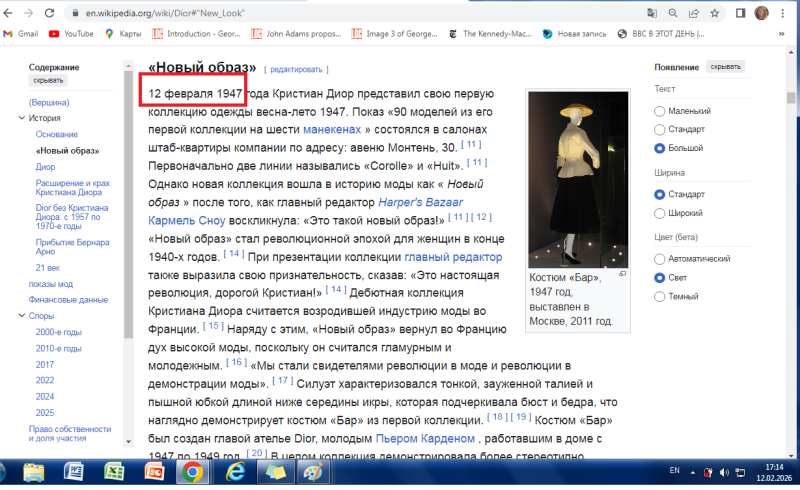Open the Chrome profile avatar

tap(761, 13)
